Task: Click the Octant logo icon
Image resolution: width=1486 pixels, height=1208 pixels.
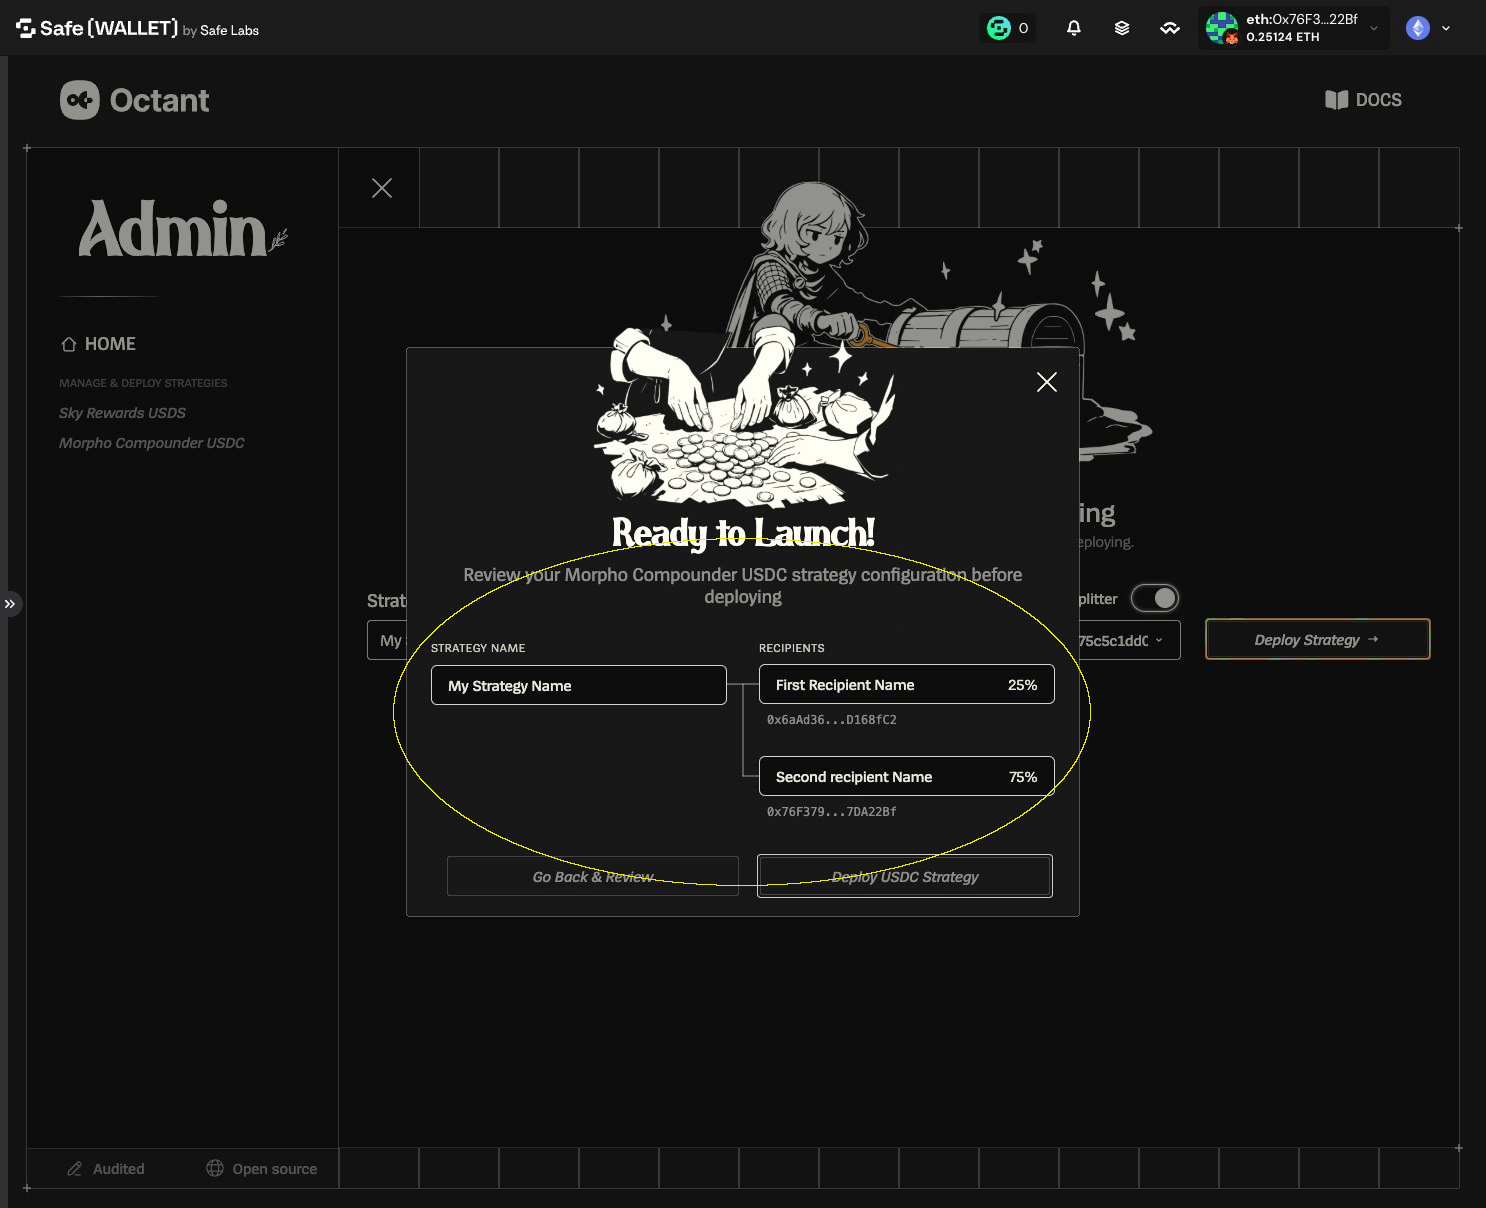Action: click(x=80, y=100)
